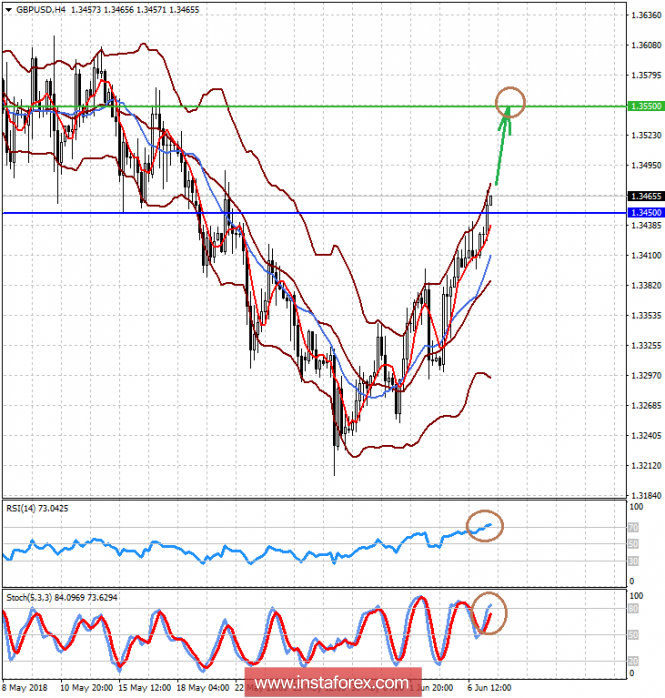Open the www.instaforex.com watermark link
The width and height of the screenshot is (665, 698).
pos(333,685)
